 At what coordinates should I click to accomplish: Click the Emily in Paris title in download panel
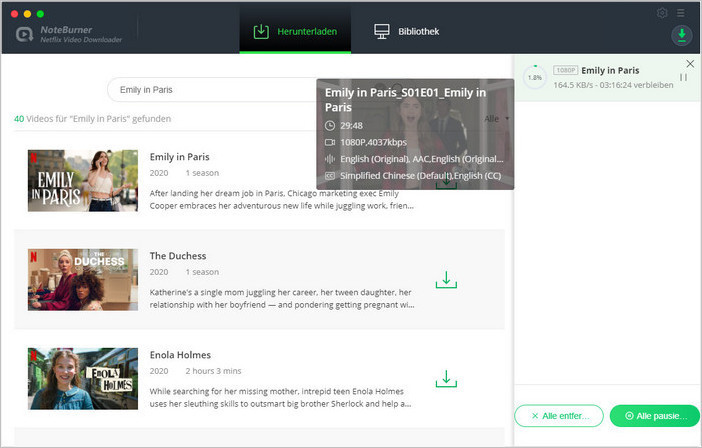point(610,70)
